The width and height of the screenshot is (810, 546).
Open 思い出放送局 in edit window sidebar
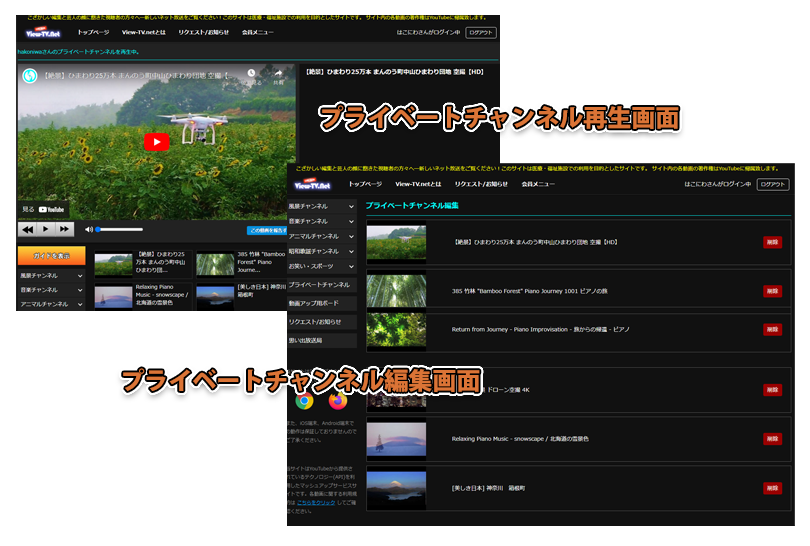[322, 340]
